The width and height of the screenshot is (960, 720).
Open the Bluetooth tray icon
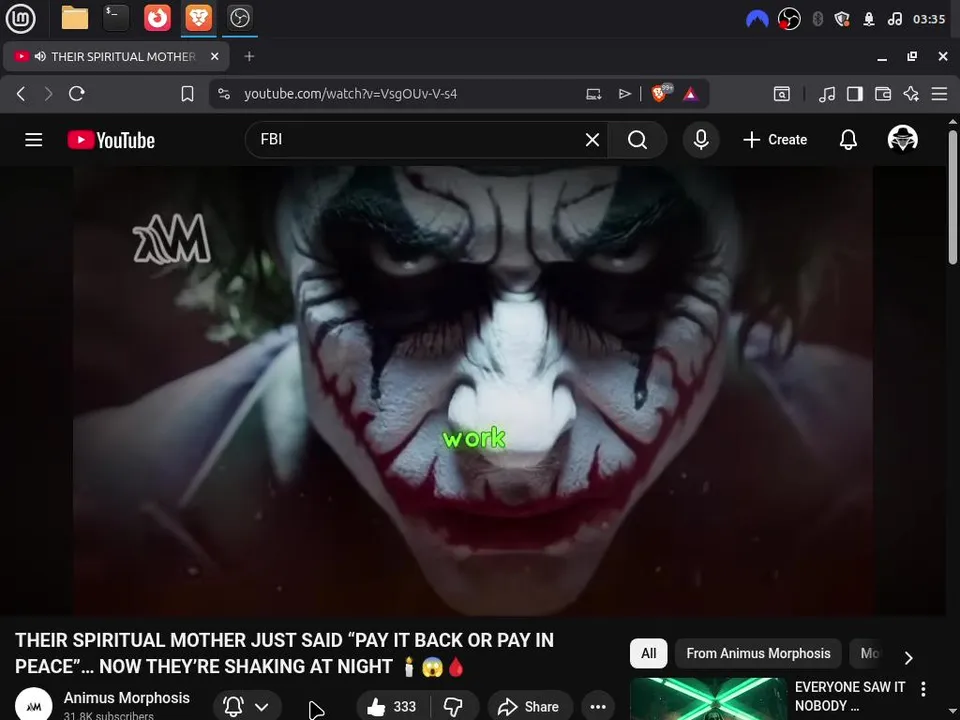[x=817, y=19]
